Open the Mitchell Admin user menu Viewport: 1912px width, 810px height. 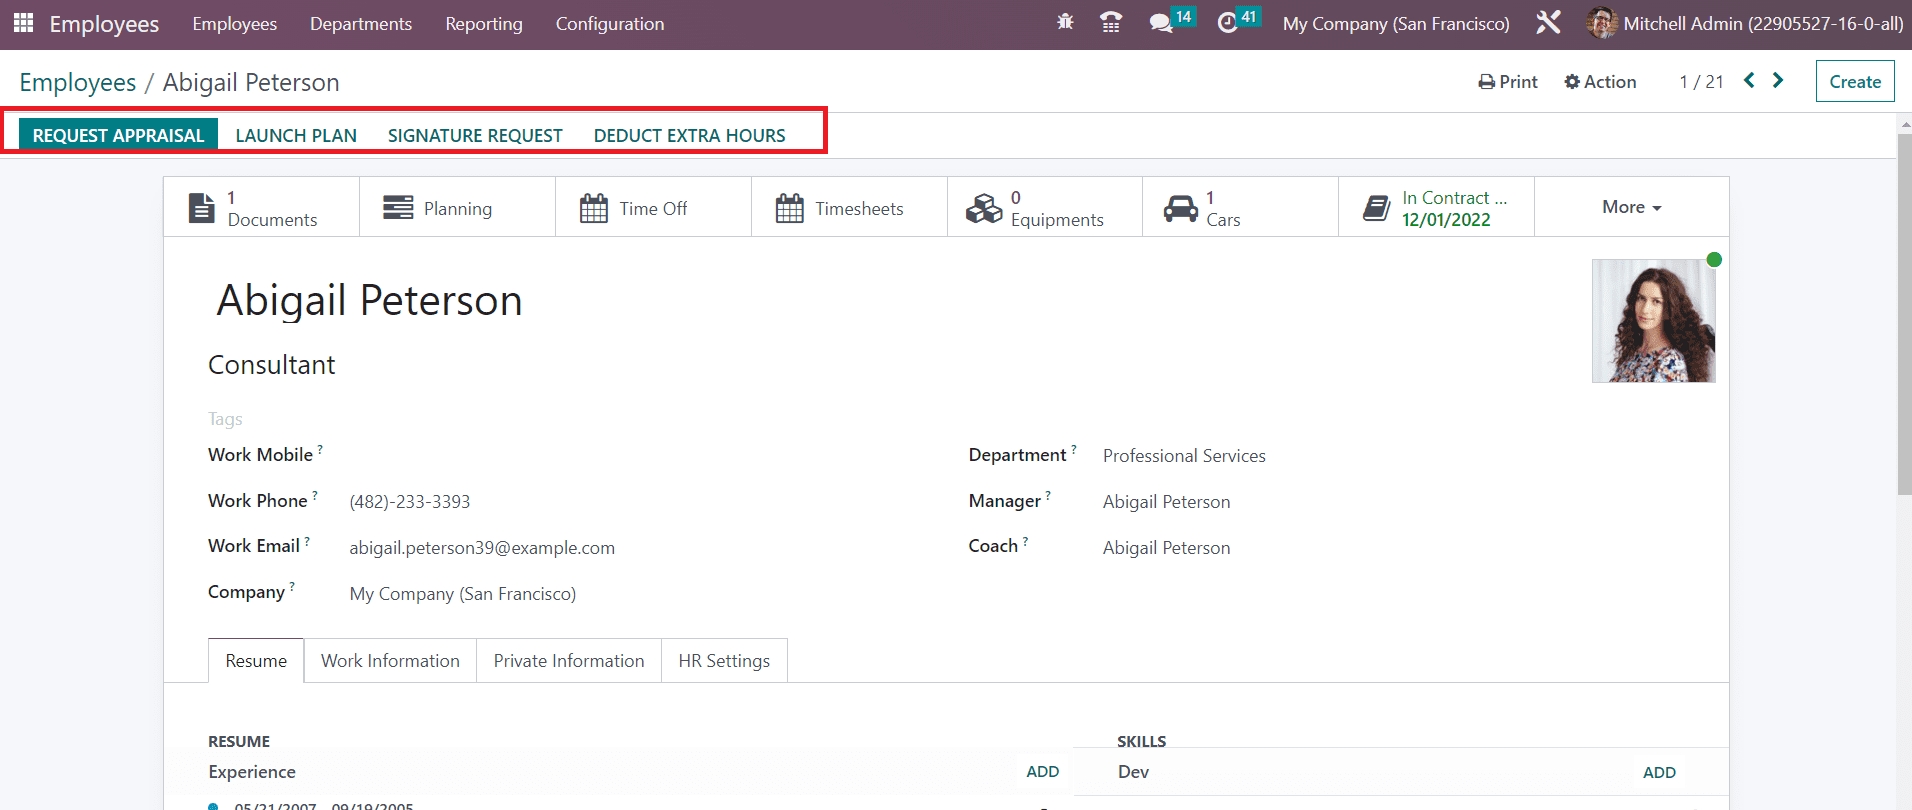pos(1745,23)
